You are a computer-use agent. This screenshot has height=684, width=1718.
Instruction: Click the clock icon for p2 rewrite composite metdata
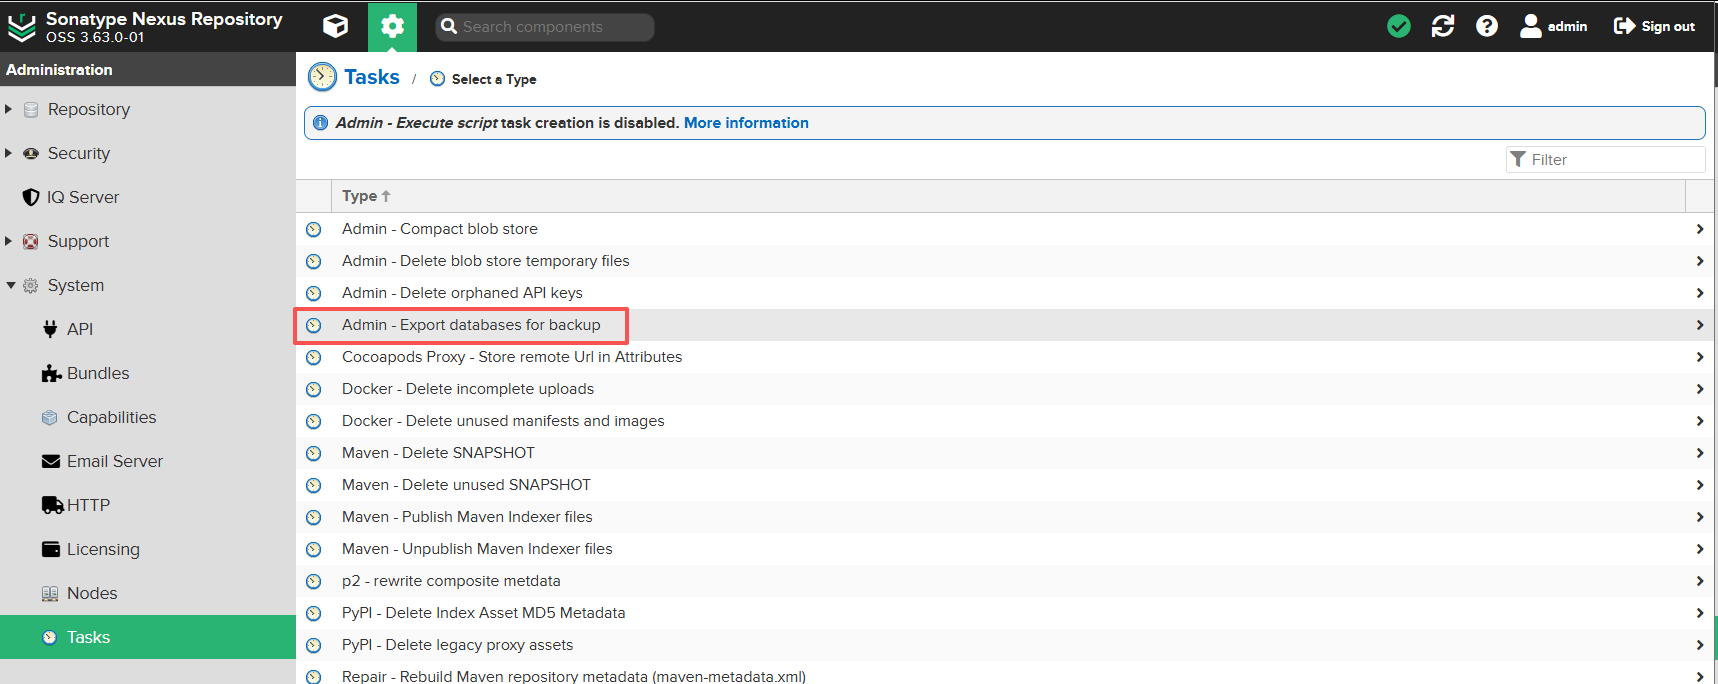coord(314,581)
